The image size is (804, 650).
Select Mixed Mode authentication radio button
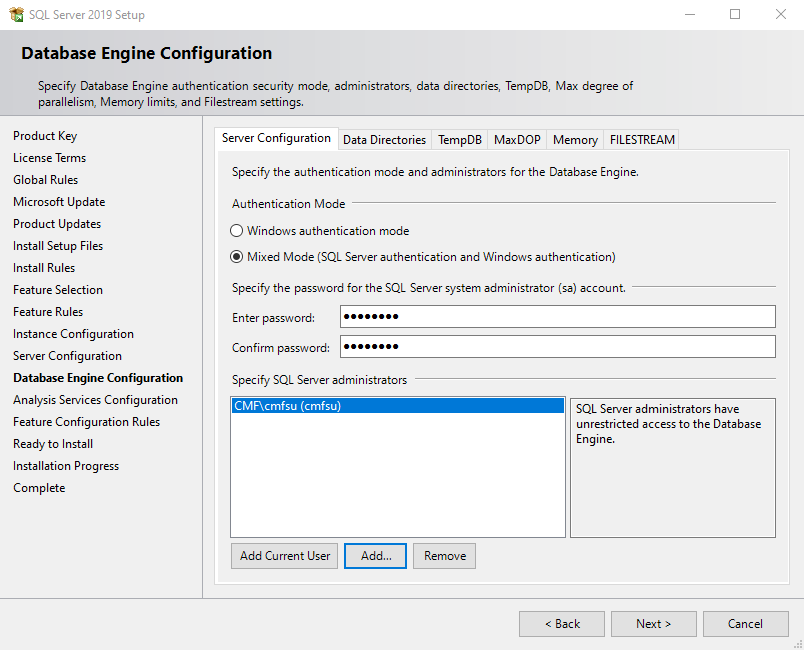pyautogui.click(x=237, y=257)
